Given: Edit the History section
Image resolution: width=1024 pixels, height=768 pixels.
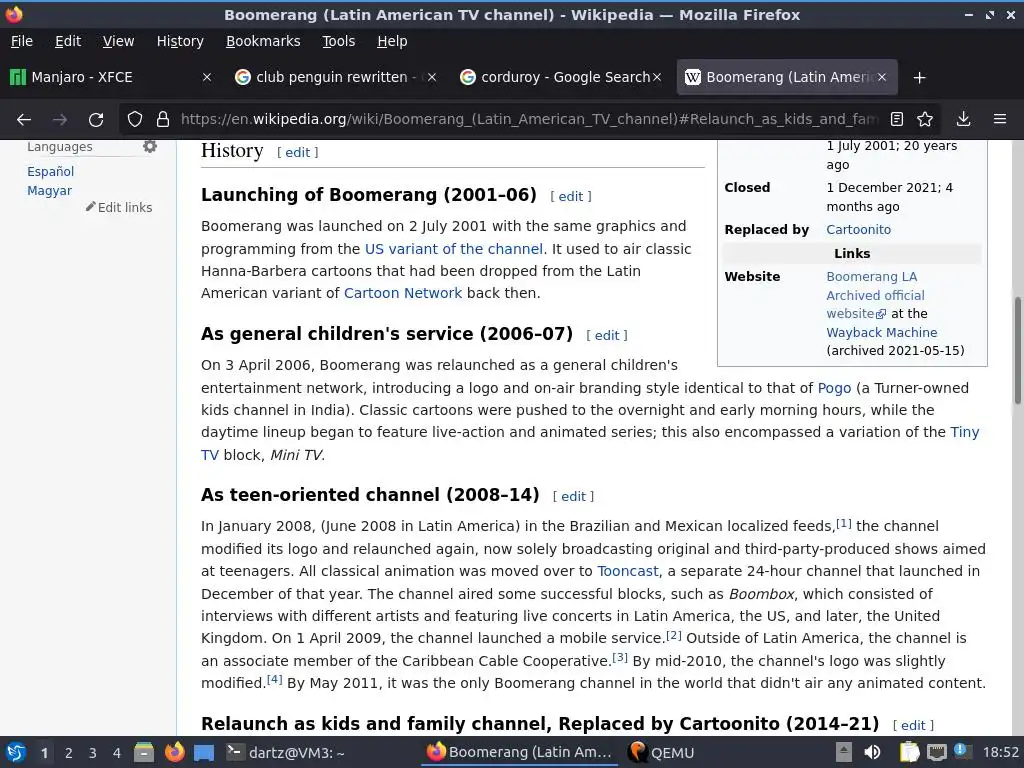Looking at the screenshot, I should (x=298, y=152).
